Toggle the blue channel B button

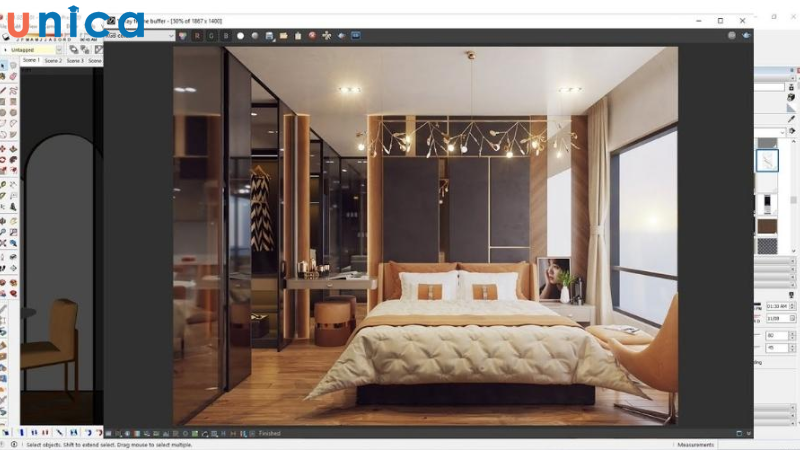(226, 36)
